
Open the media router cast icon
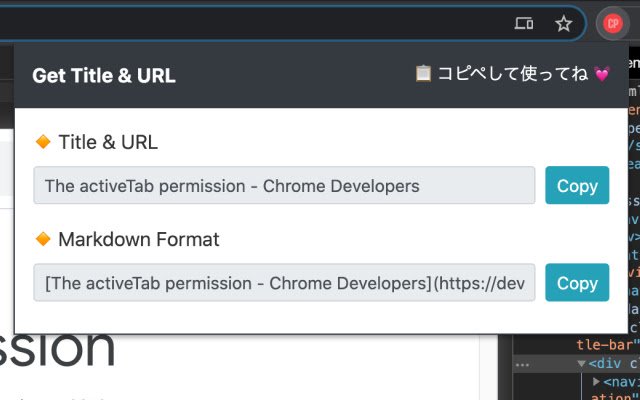coord(524,23)
